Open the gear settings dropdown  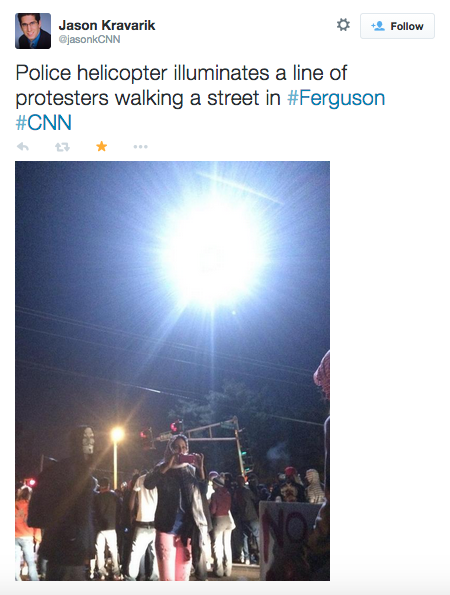pyautogui.click(x=343, y=25)
